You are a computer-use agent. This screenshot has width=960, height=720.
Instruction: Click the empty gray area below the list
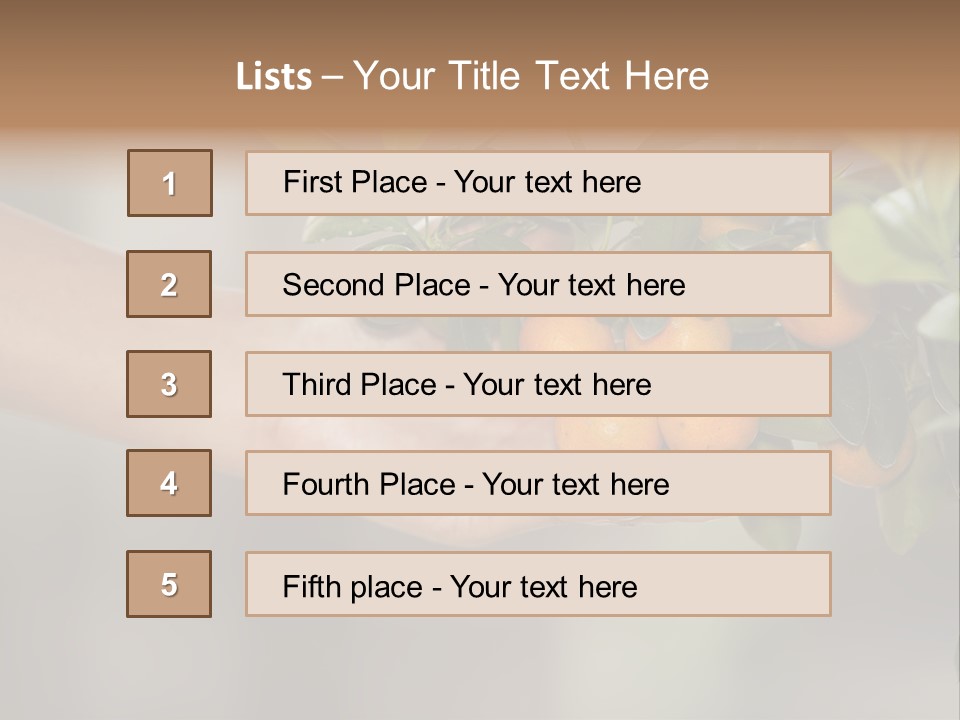[x=480, y=670]
